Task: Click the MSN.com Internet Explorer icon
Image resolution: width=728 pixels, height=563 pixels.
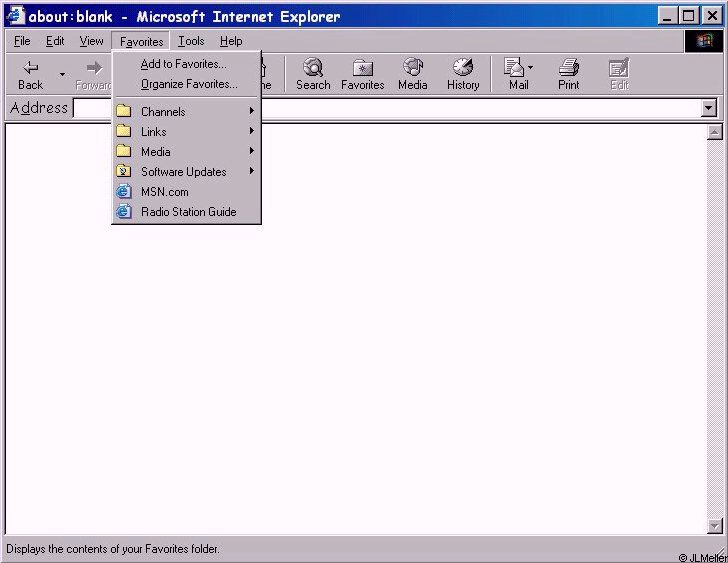Action: click(x=124, y=191)
